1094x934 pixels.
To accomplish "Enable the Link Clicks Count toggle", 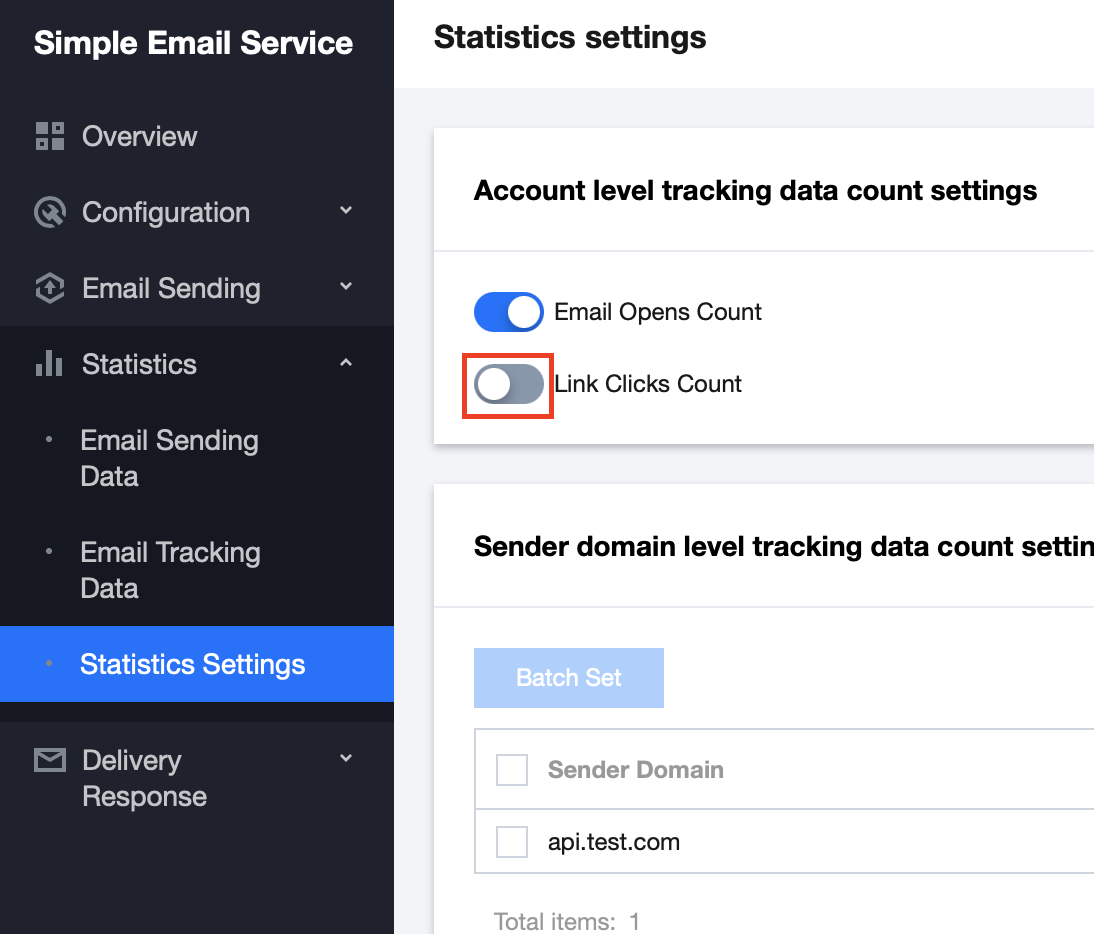I will (508, 384).
